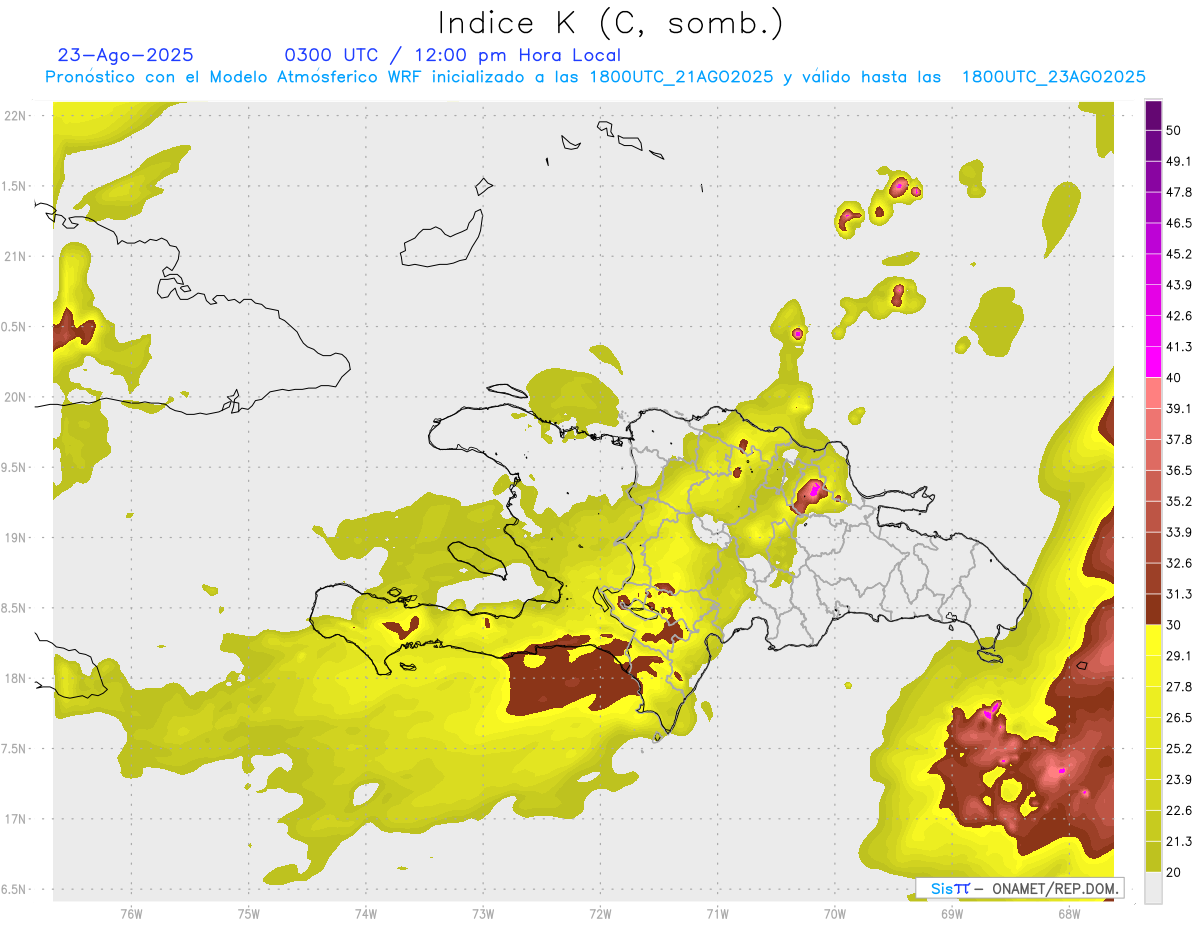The width and height of the screenshot is (1200, 927).
Task: Select the salmon swatch between 39.1 and 40
Action: 1153,393
